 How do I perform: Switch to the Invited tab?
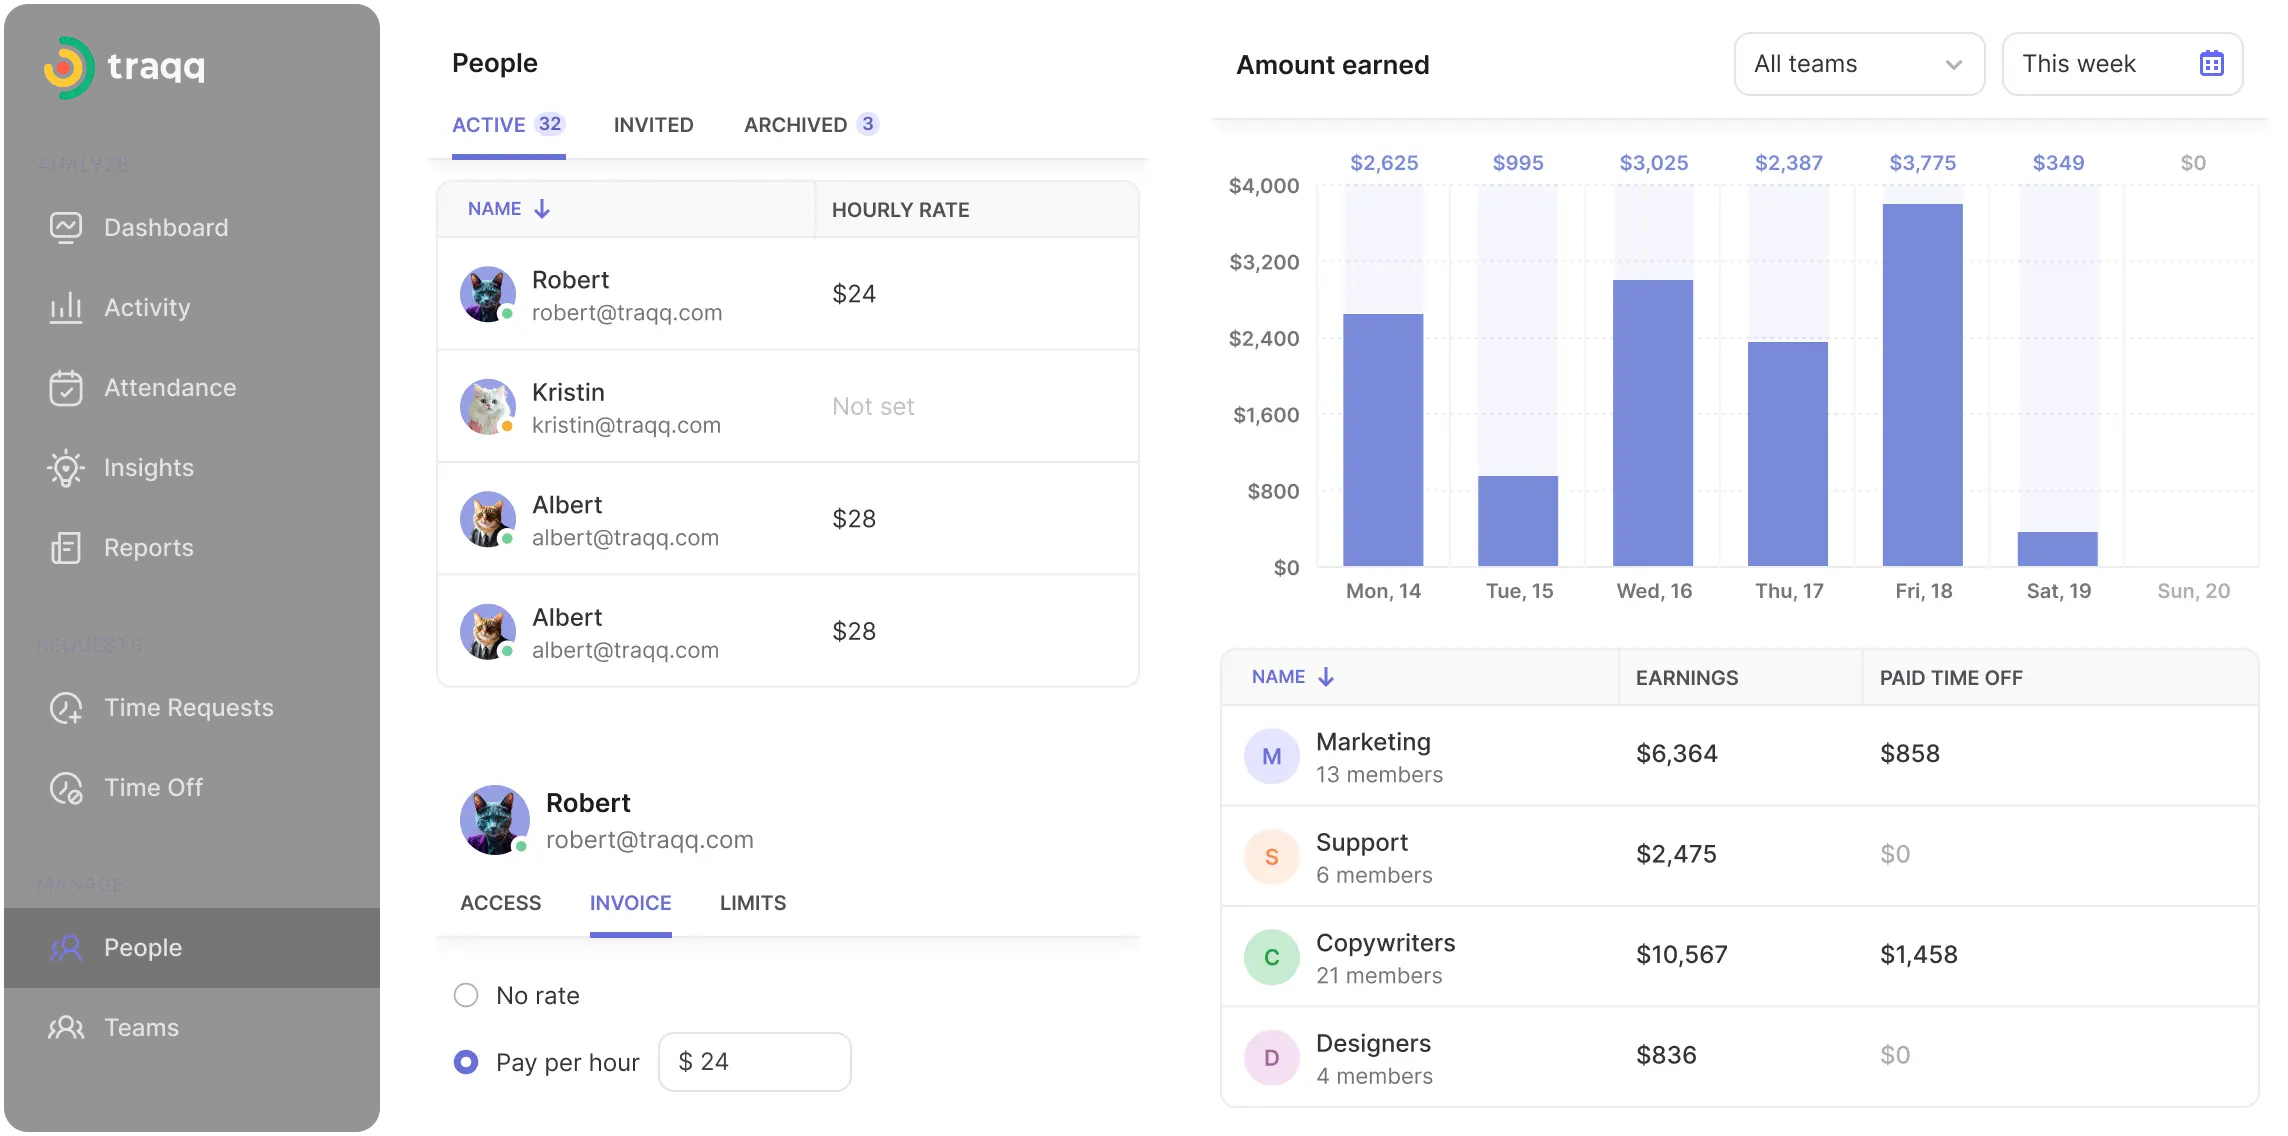pyautogui.click(x=653, y=124)
